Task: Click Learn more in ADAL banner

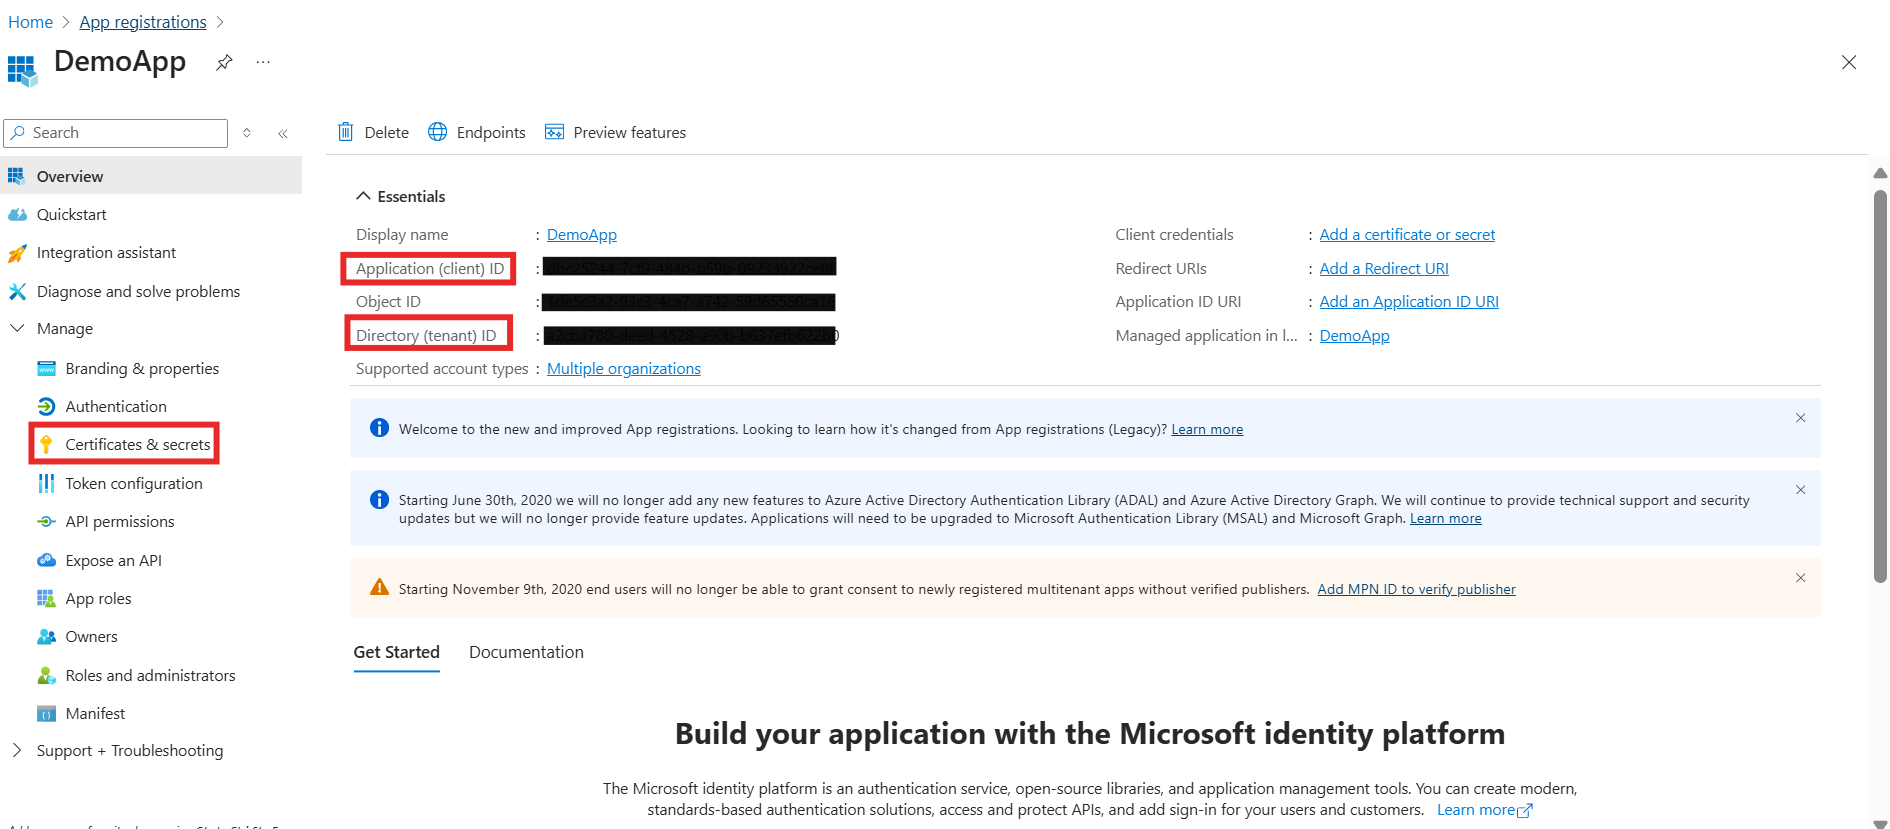Action: point(1445,518)
